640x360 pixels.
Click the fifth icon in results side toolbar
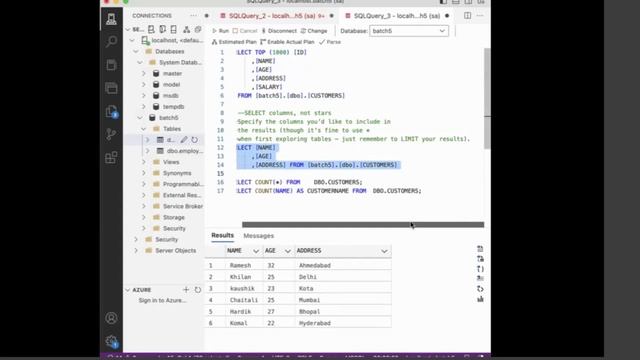pyautogui.click(x=480, y=289)
